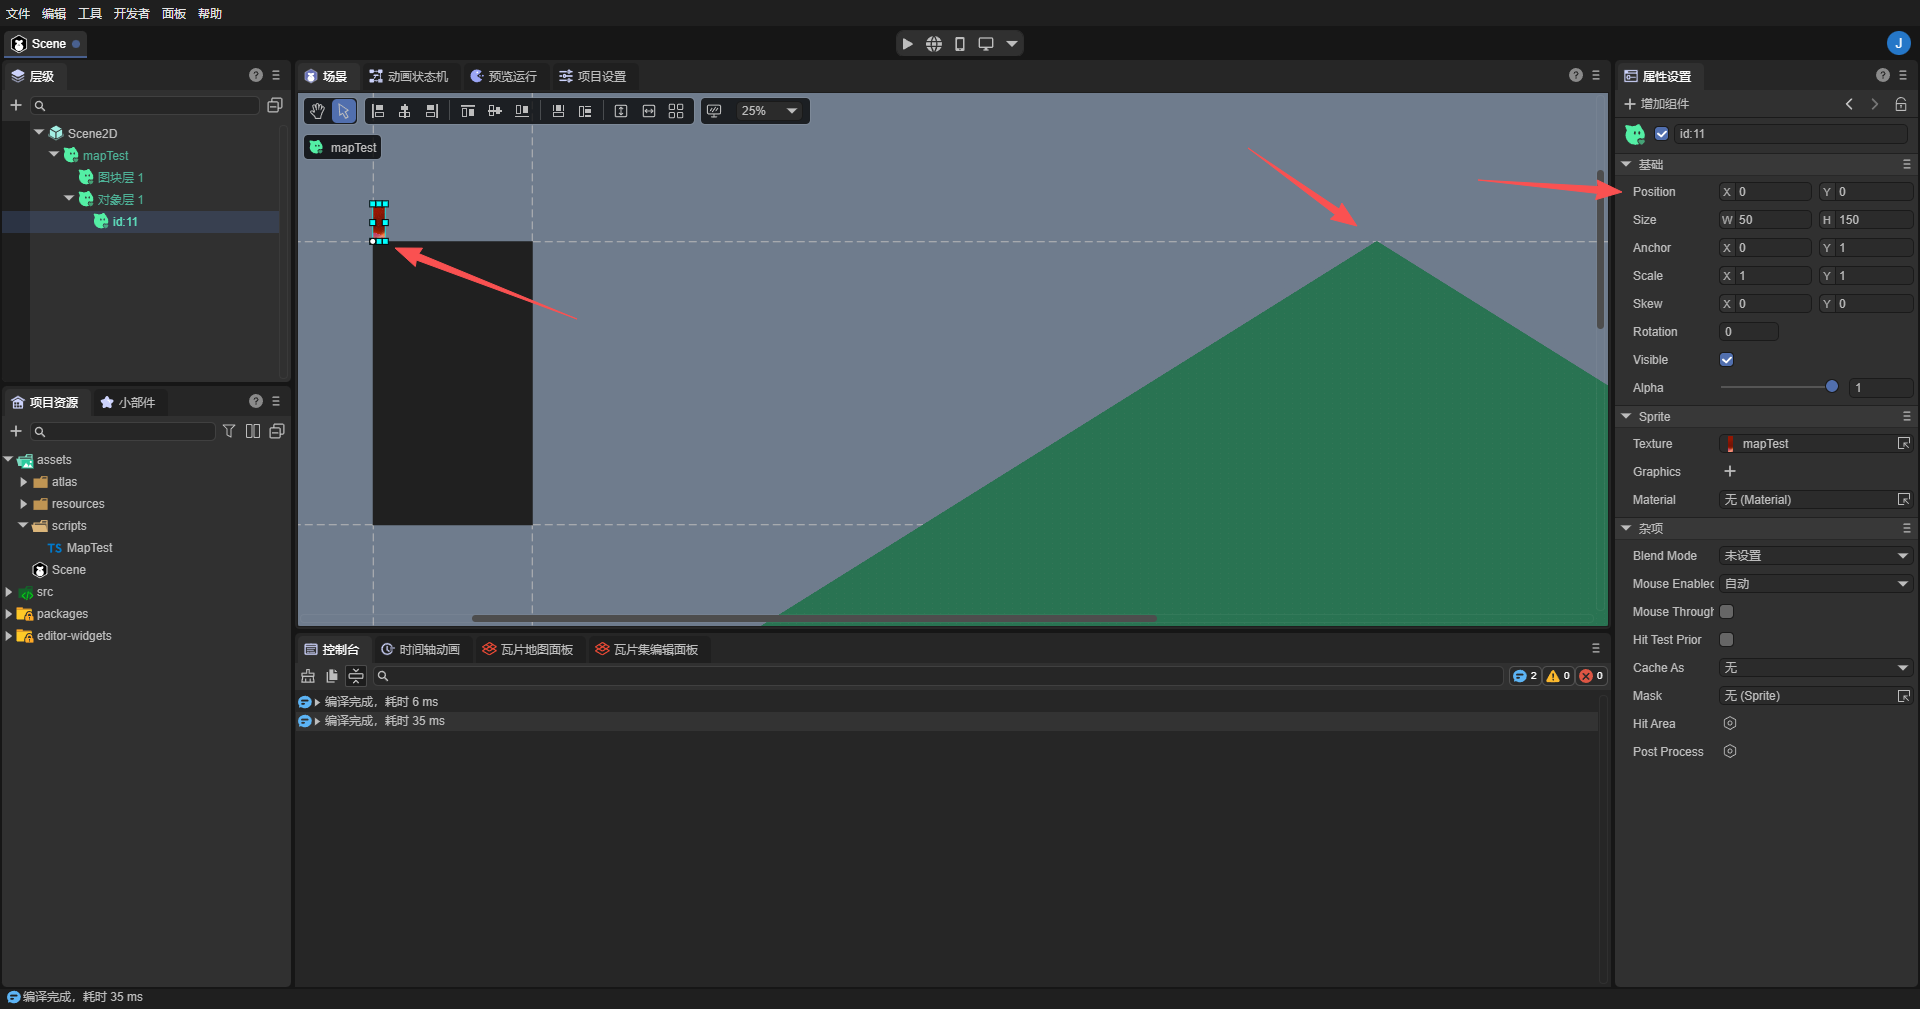Select the hand pan tool in scene toolbar
The height and width of the screenshot is (1009, 1920).
point(316,111)
